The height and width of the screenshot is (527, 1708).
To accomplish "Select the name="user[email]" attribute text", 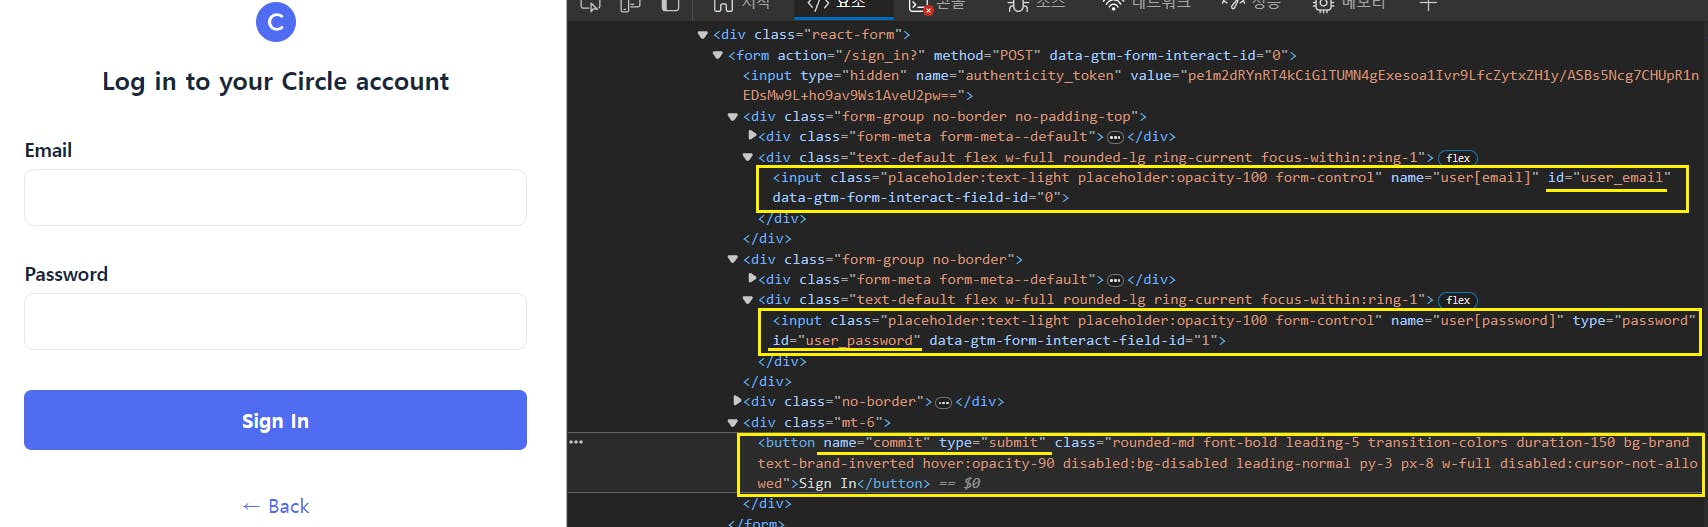I will point(1465,178).
